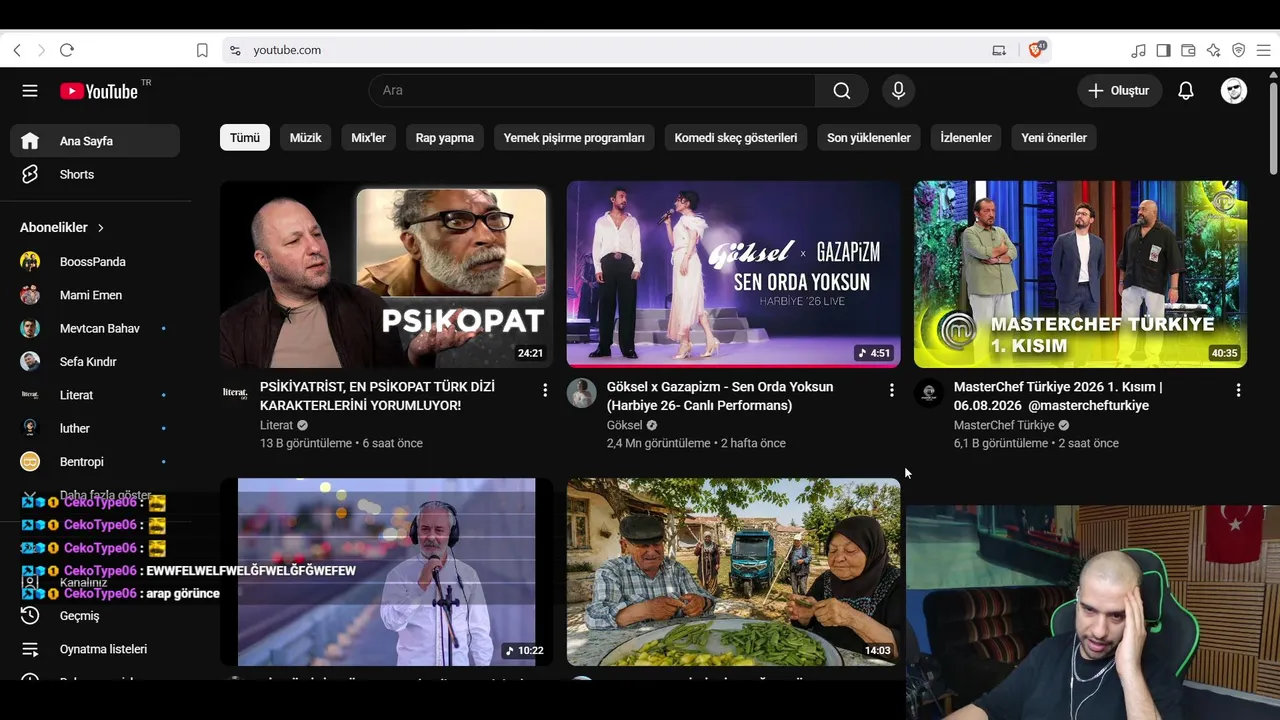Viewport: 1280px width, 720px height.
Task: Open the Mami Emen subscription channel
Action: tap(95, 295)
